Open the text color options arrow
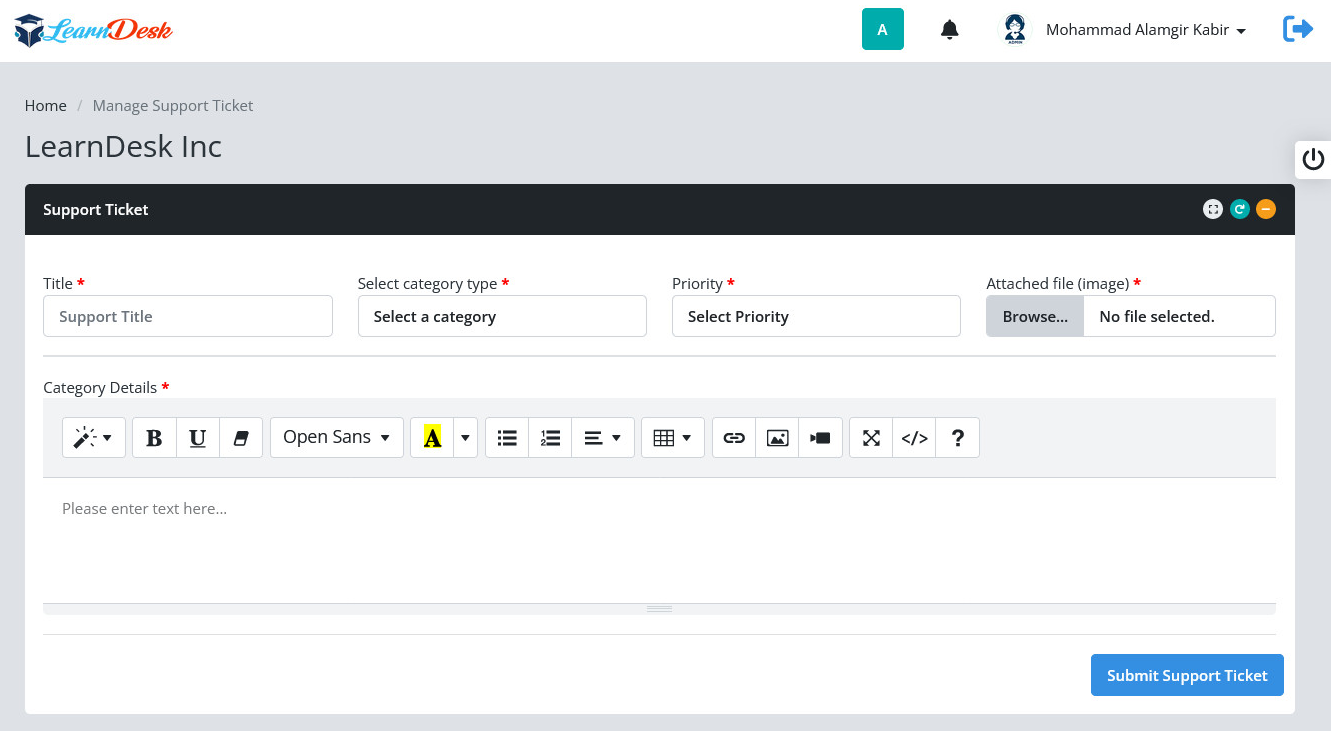This screenshot has height=731, width=1331. pyautogui.click(x=465, y=438)
